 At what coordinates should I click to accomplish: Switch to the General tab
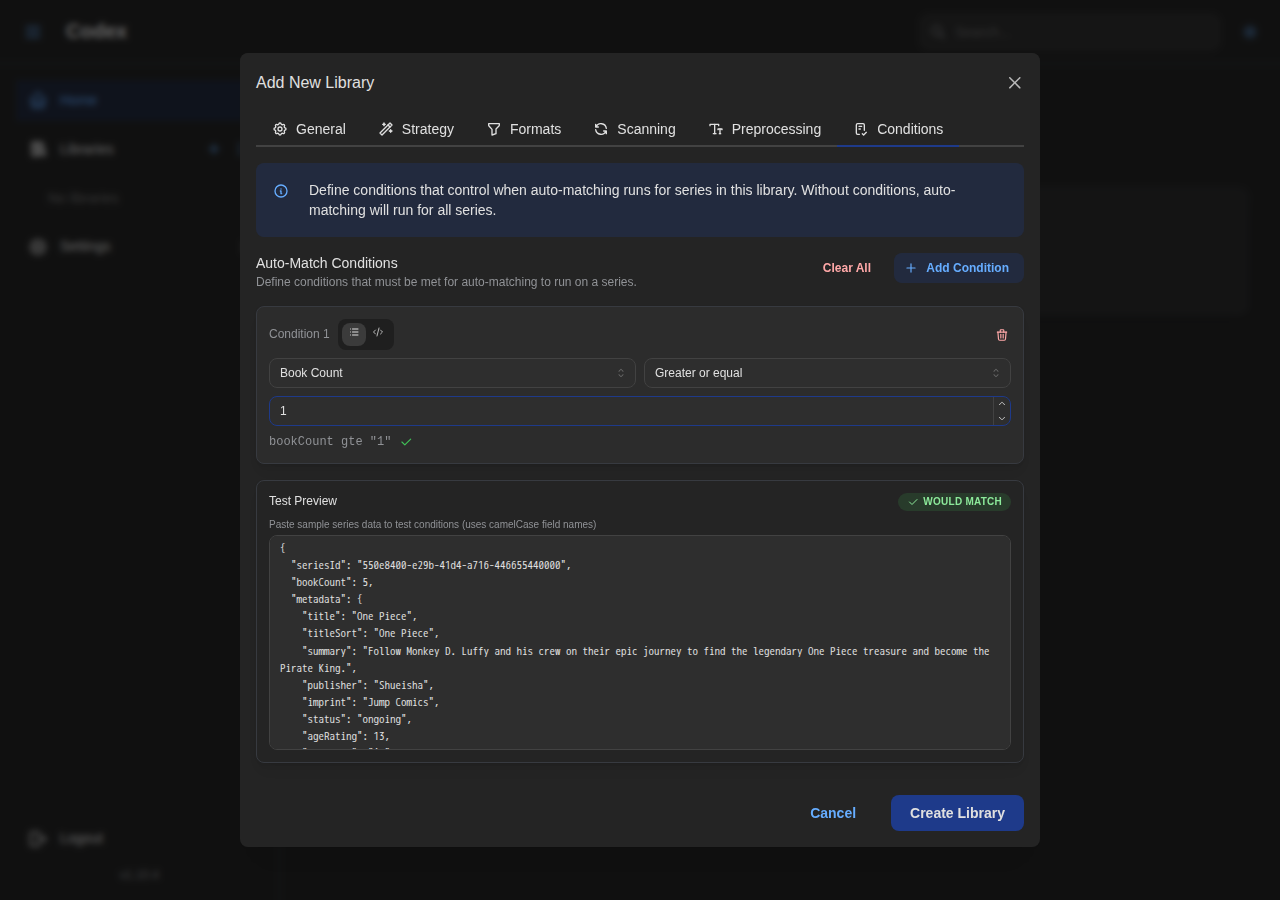[x=308, y=129]
